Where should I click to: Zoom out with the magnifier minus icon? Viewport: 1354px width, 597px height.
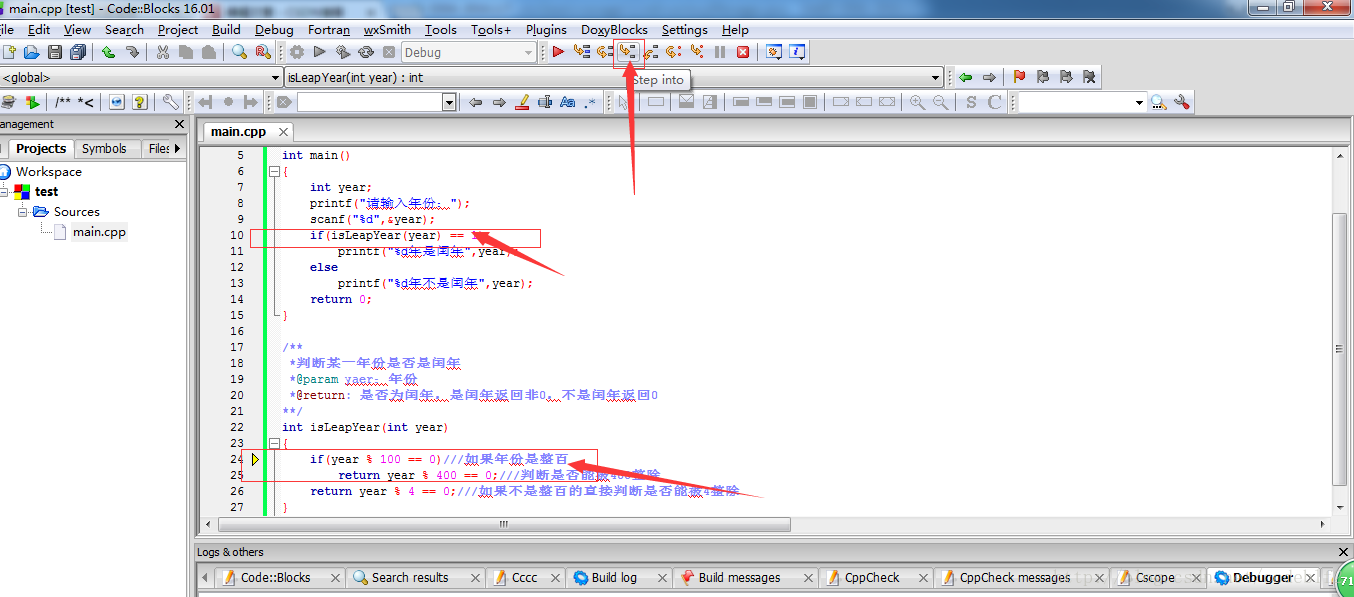click(940, 102)
